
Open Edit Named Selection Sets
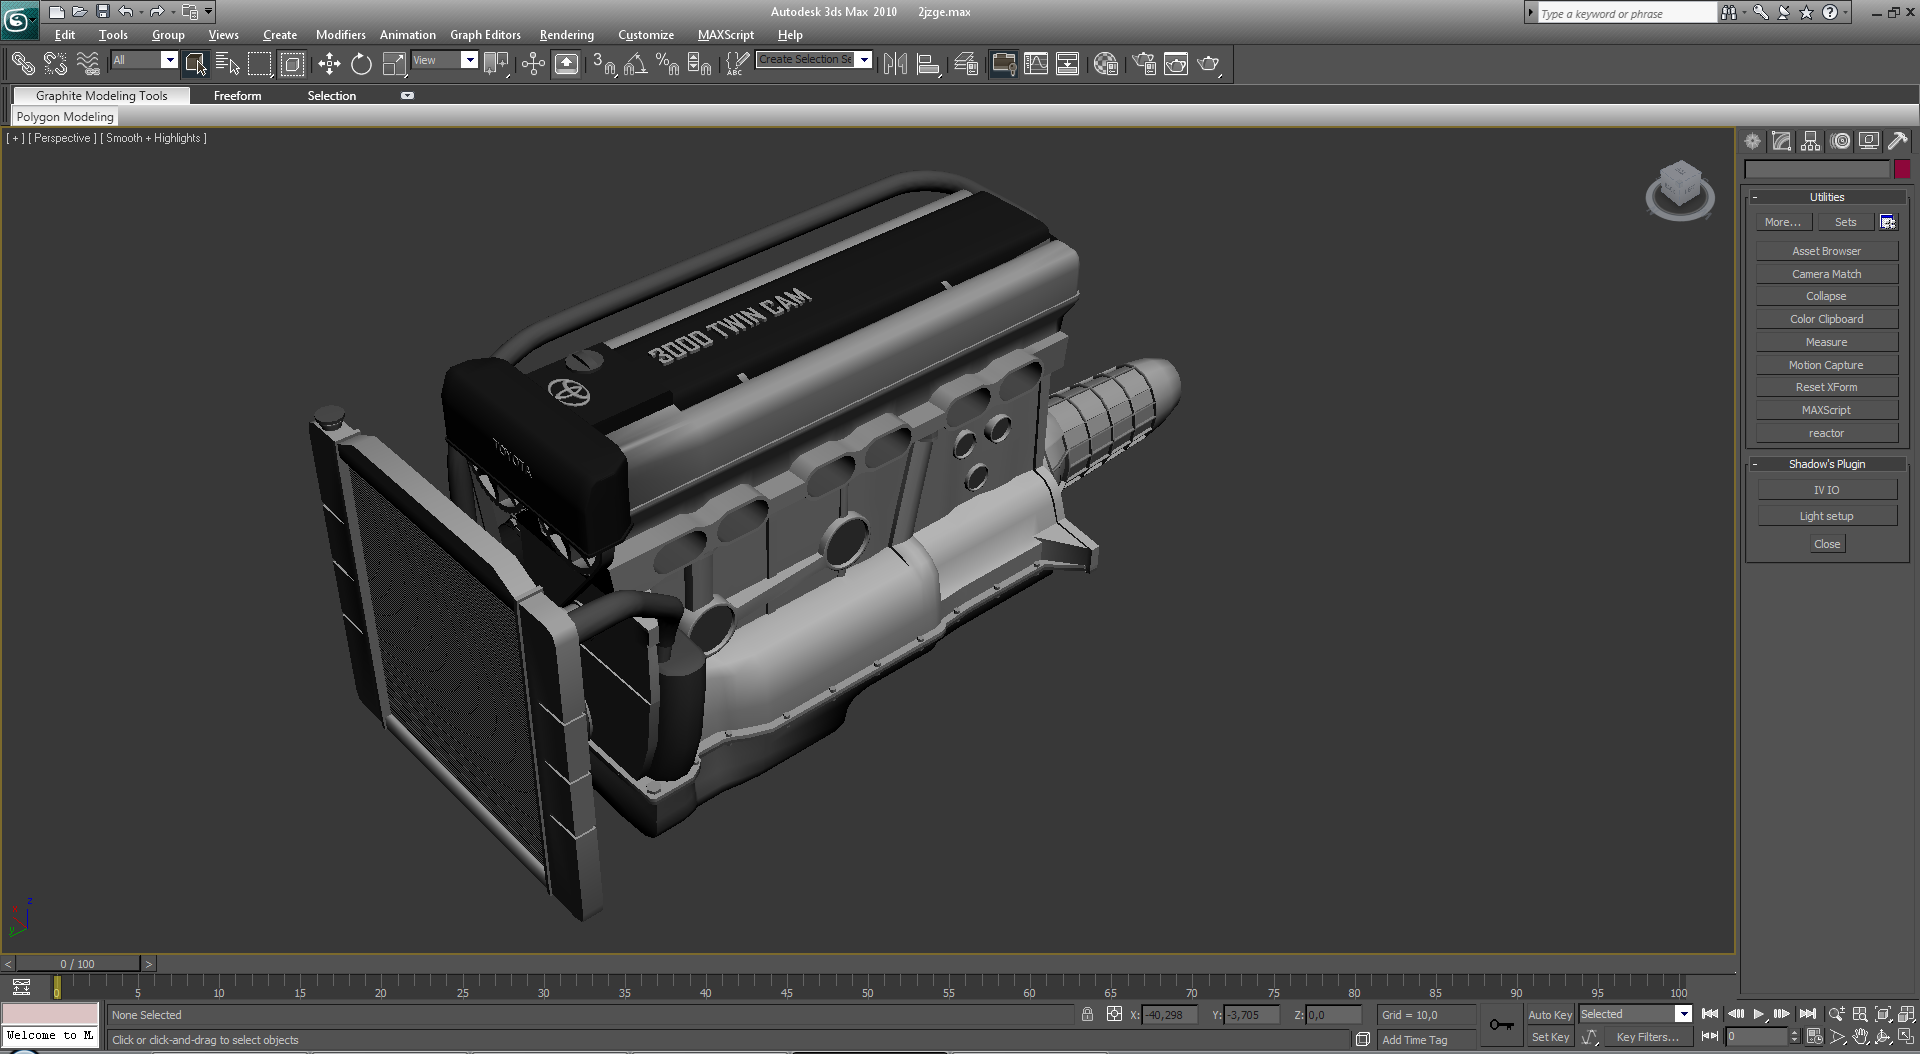(x=736, y=64)
